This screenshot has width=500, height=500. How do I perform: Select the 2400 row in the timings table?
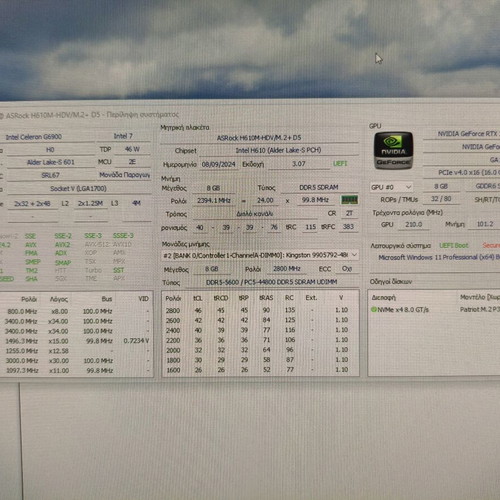pyautogui.click(x=260, y=330)
